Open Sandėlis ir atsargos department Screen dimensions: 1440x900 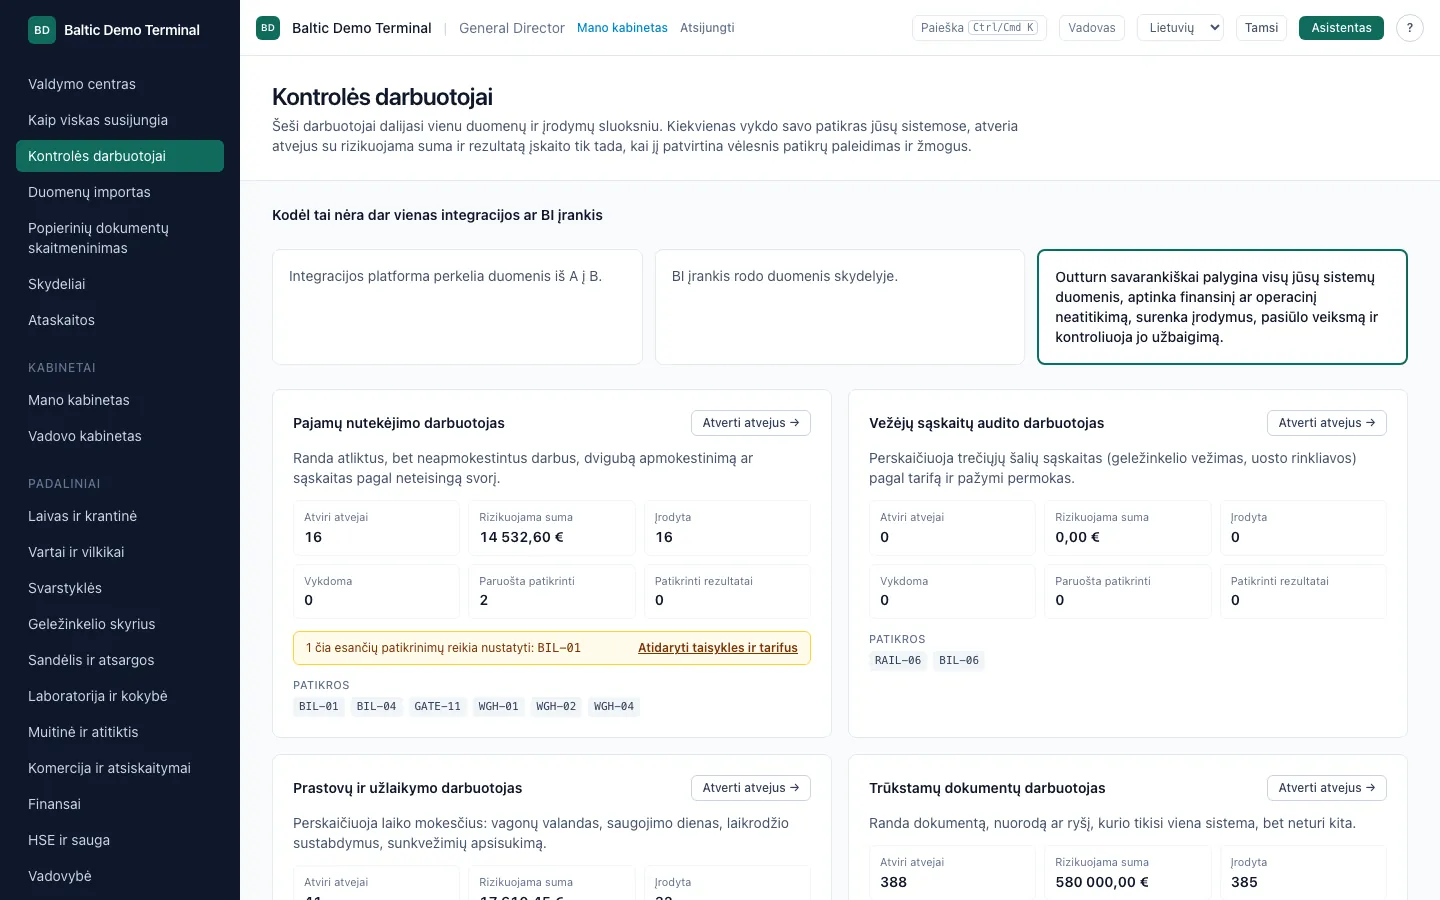pos(120,660)
